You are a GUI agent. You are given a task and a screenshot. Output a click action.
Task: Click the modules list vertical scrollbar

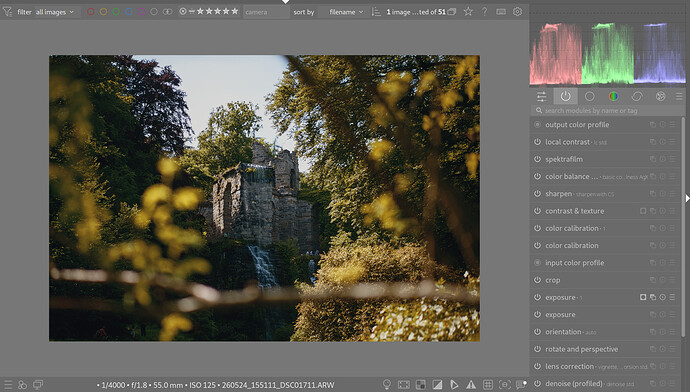[x=683, y=227]
